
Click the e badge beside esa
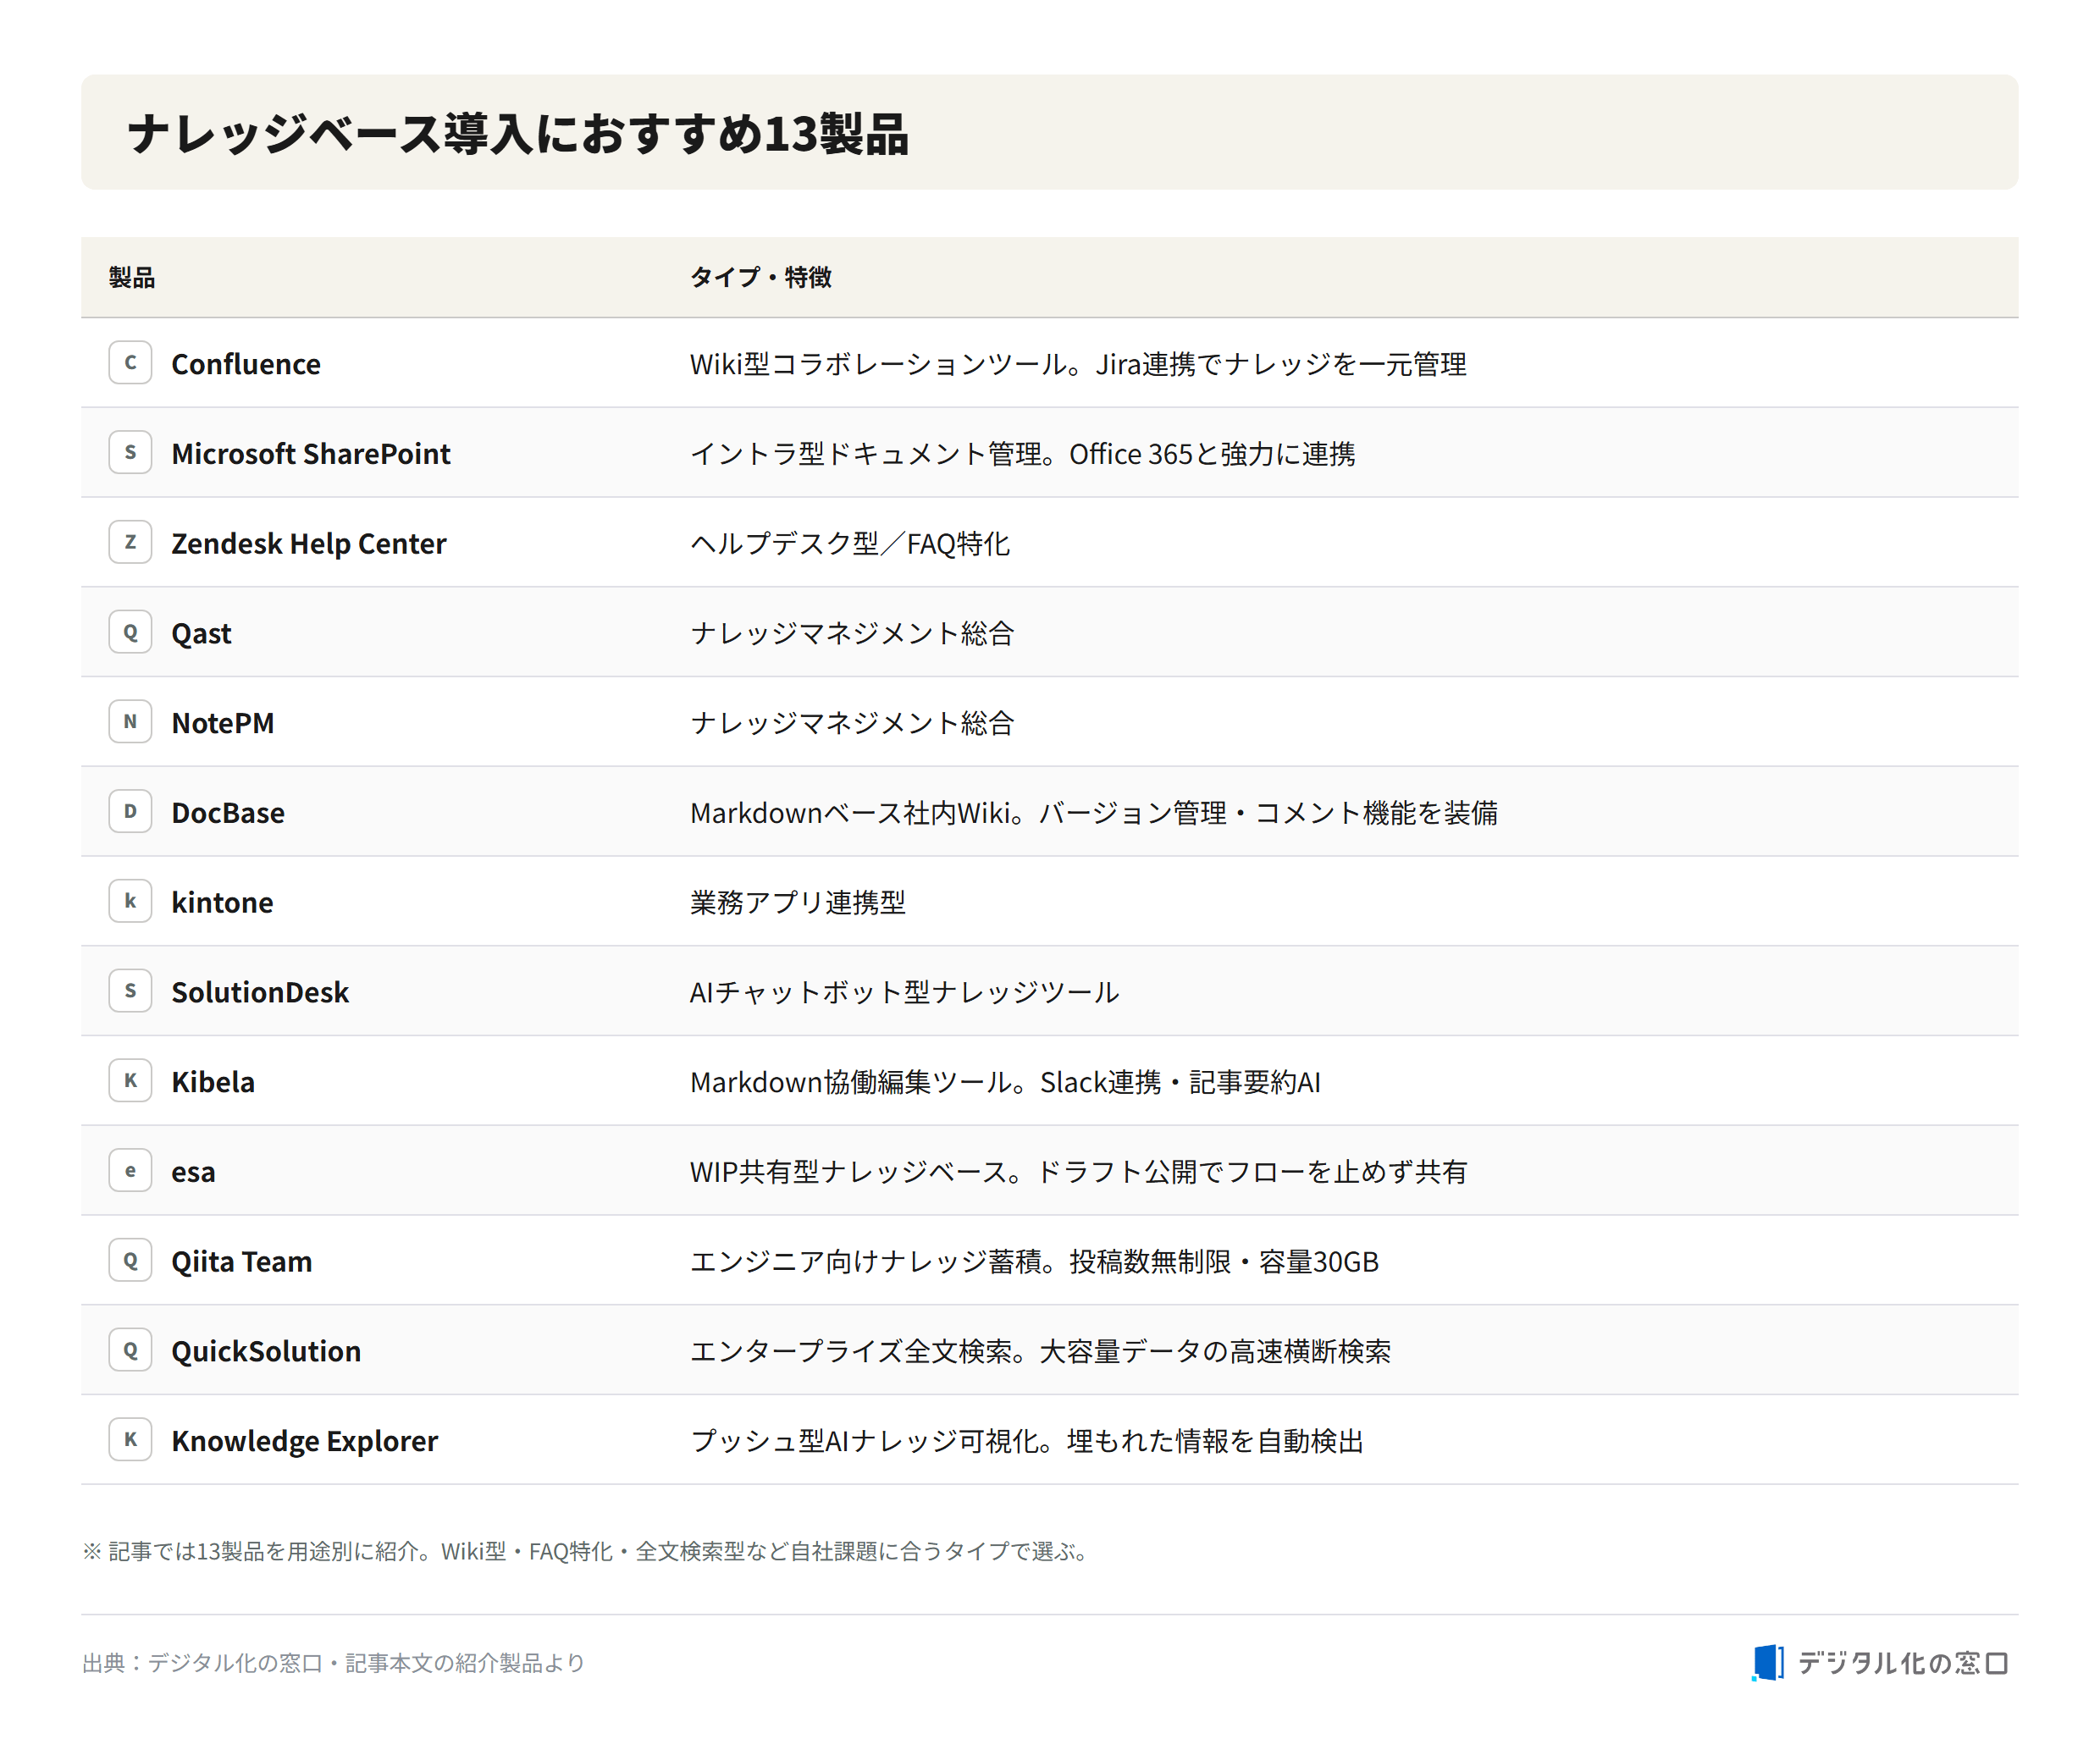tap(130, 1171)
